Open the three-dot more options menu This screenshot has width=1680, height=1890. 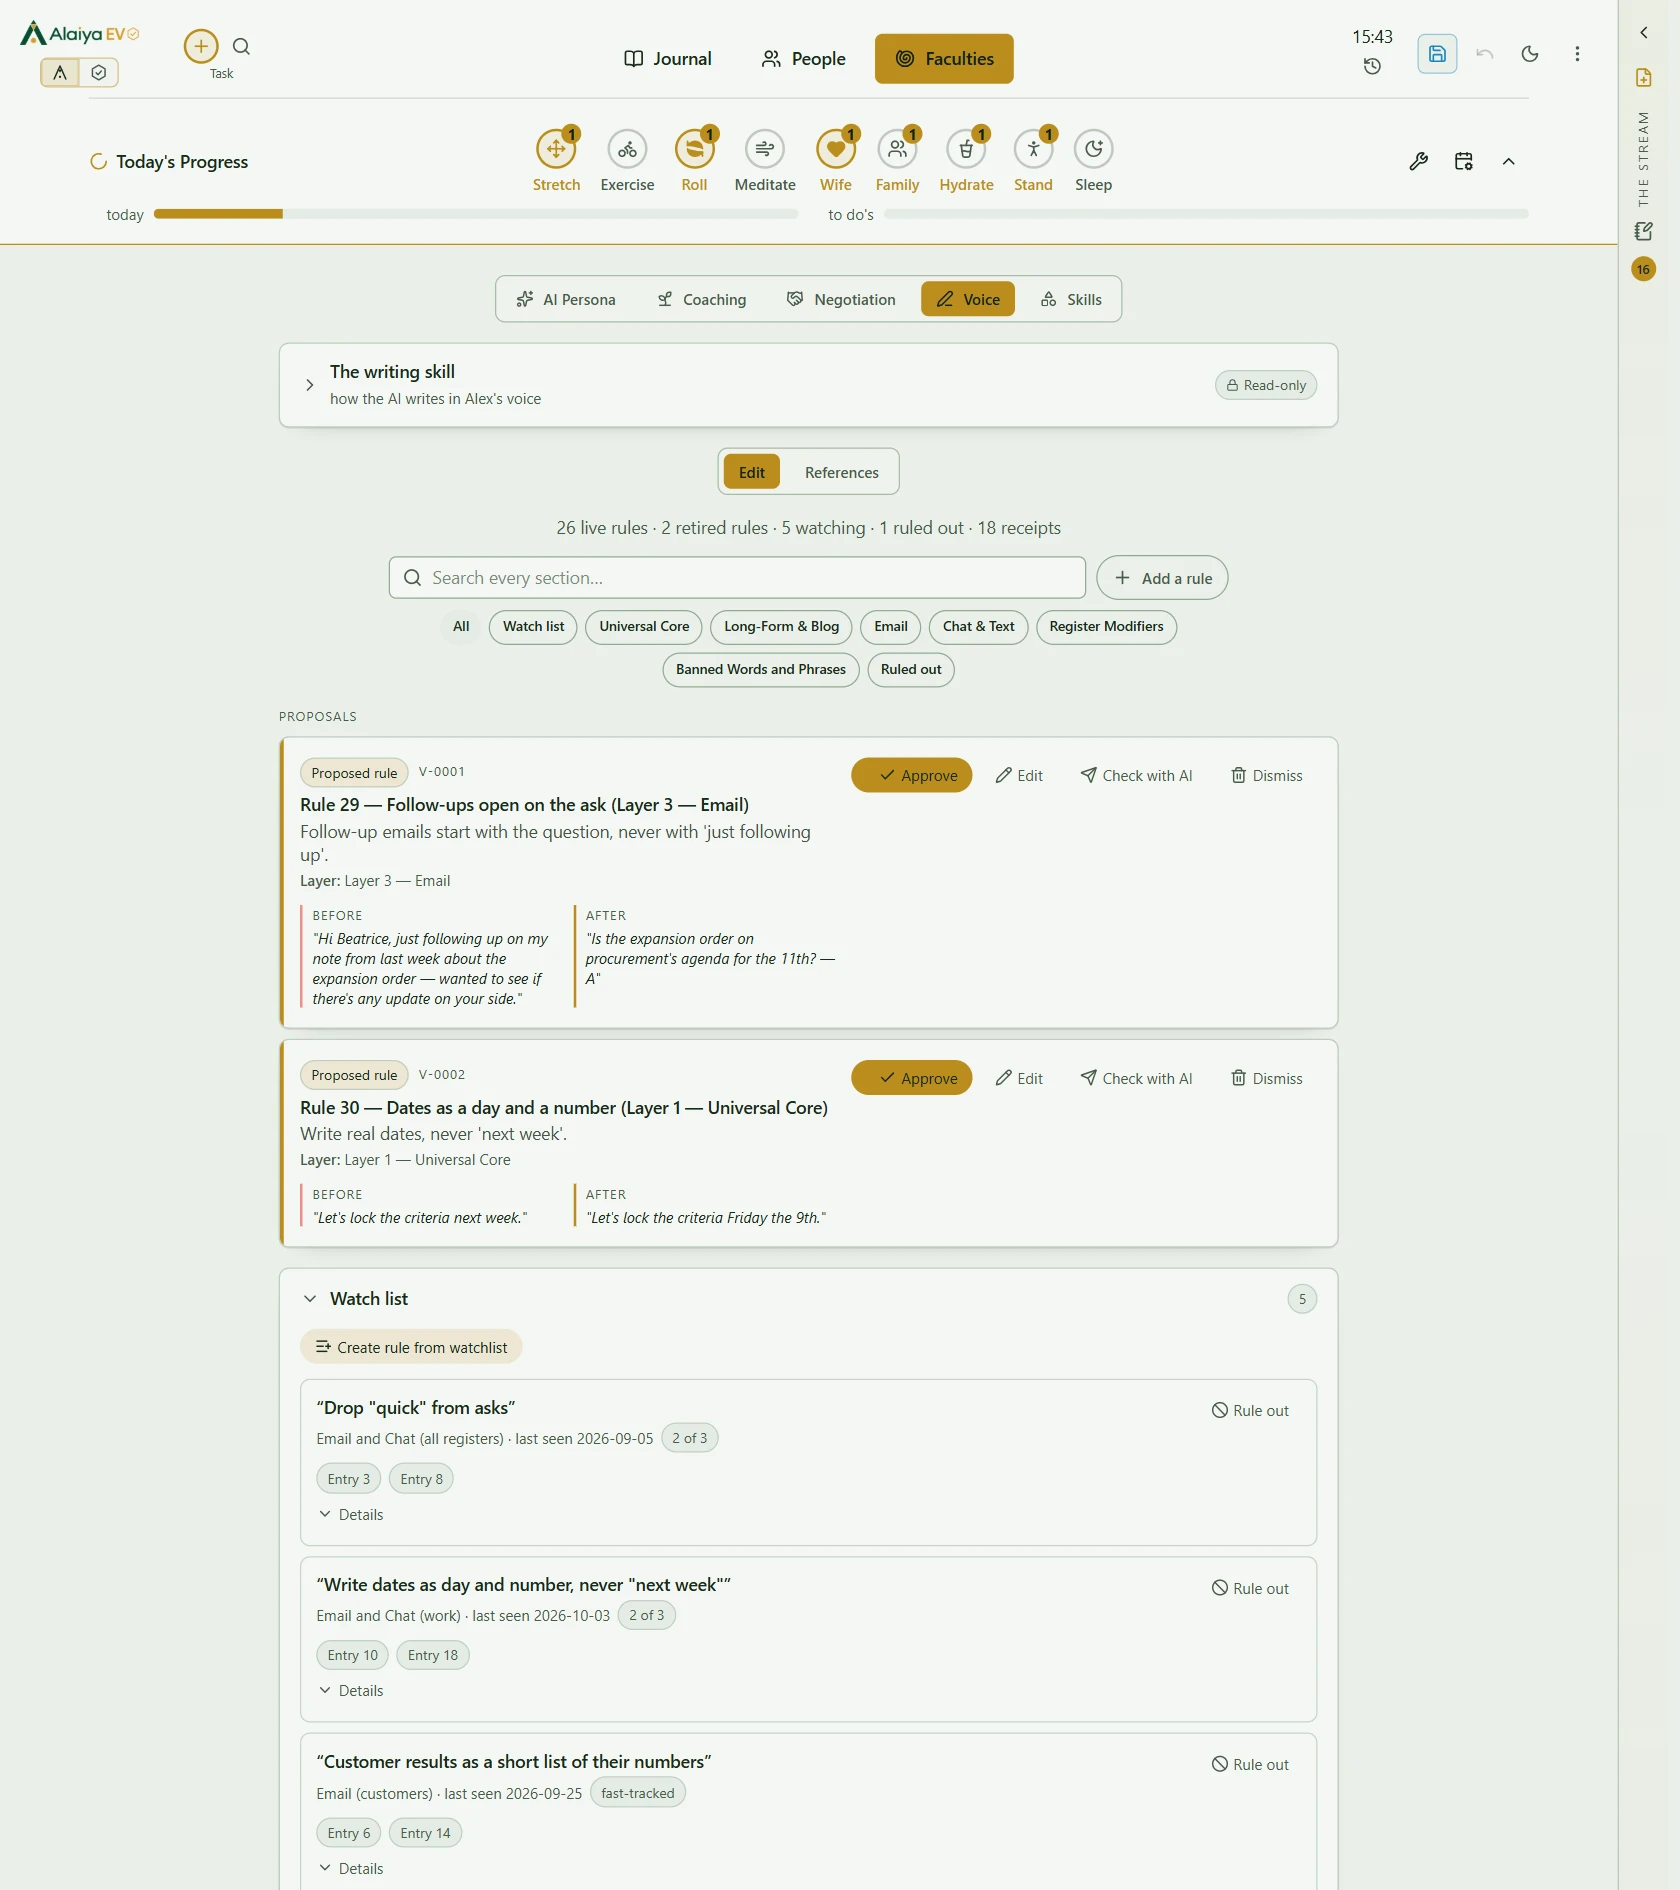[1577, 54]
